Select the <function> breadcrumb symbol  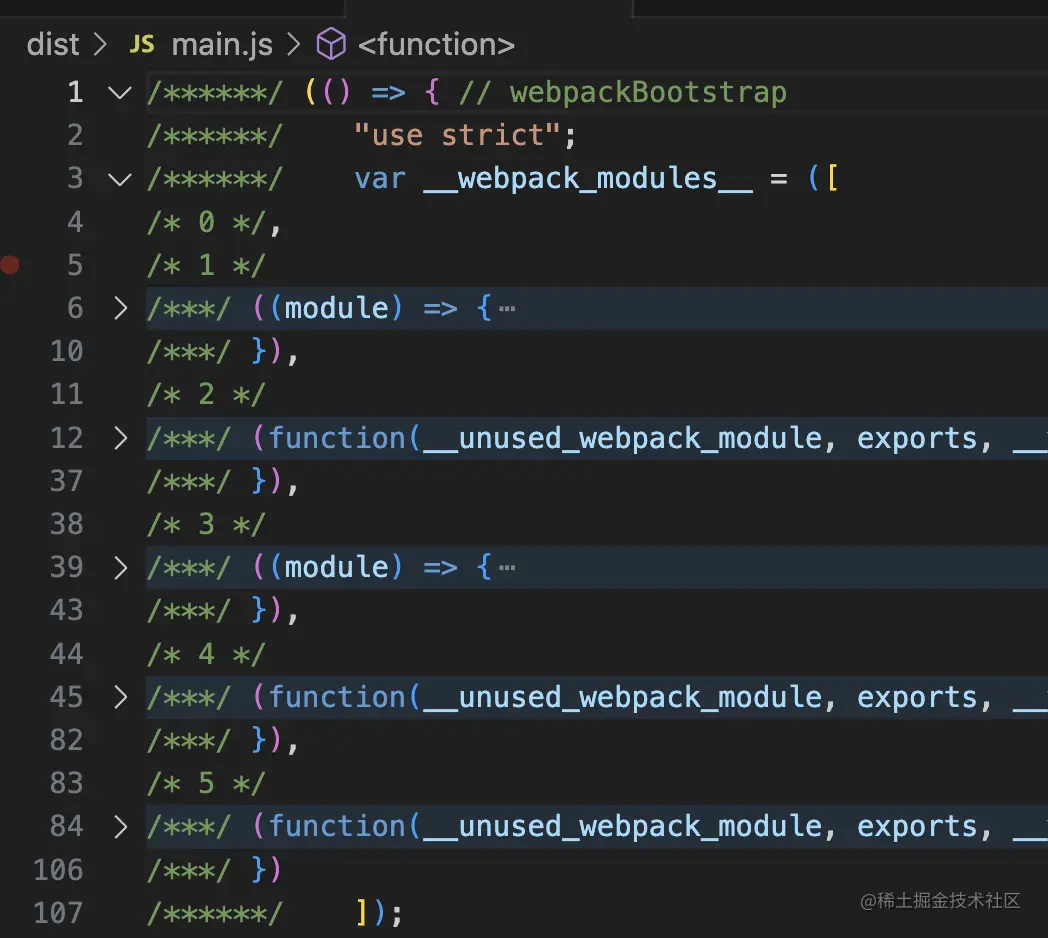tap(436, 45)
